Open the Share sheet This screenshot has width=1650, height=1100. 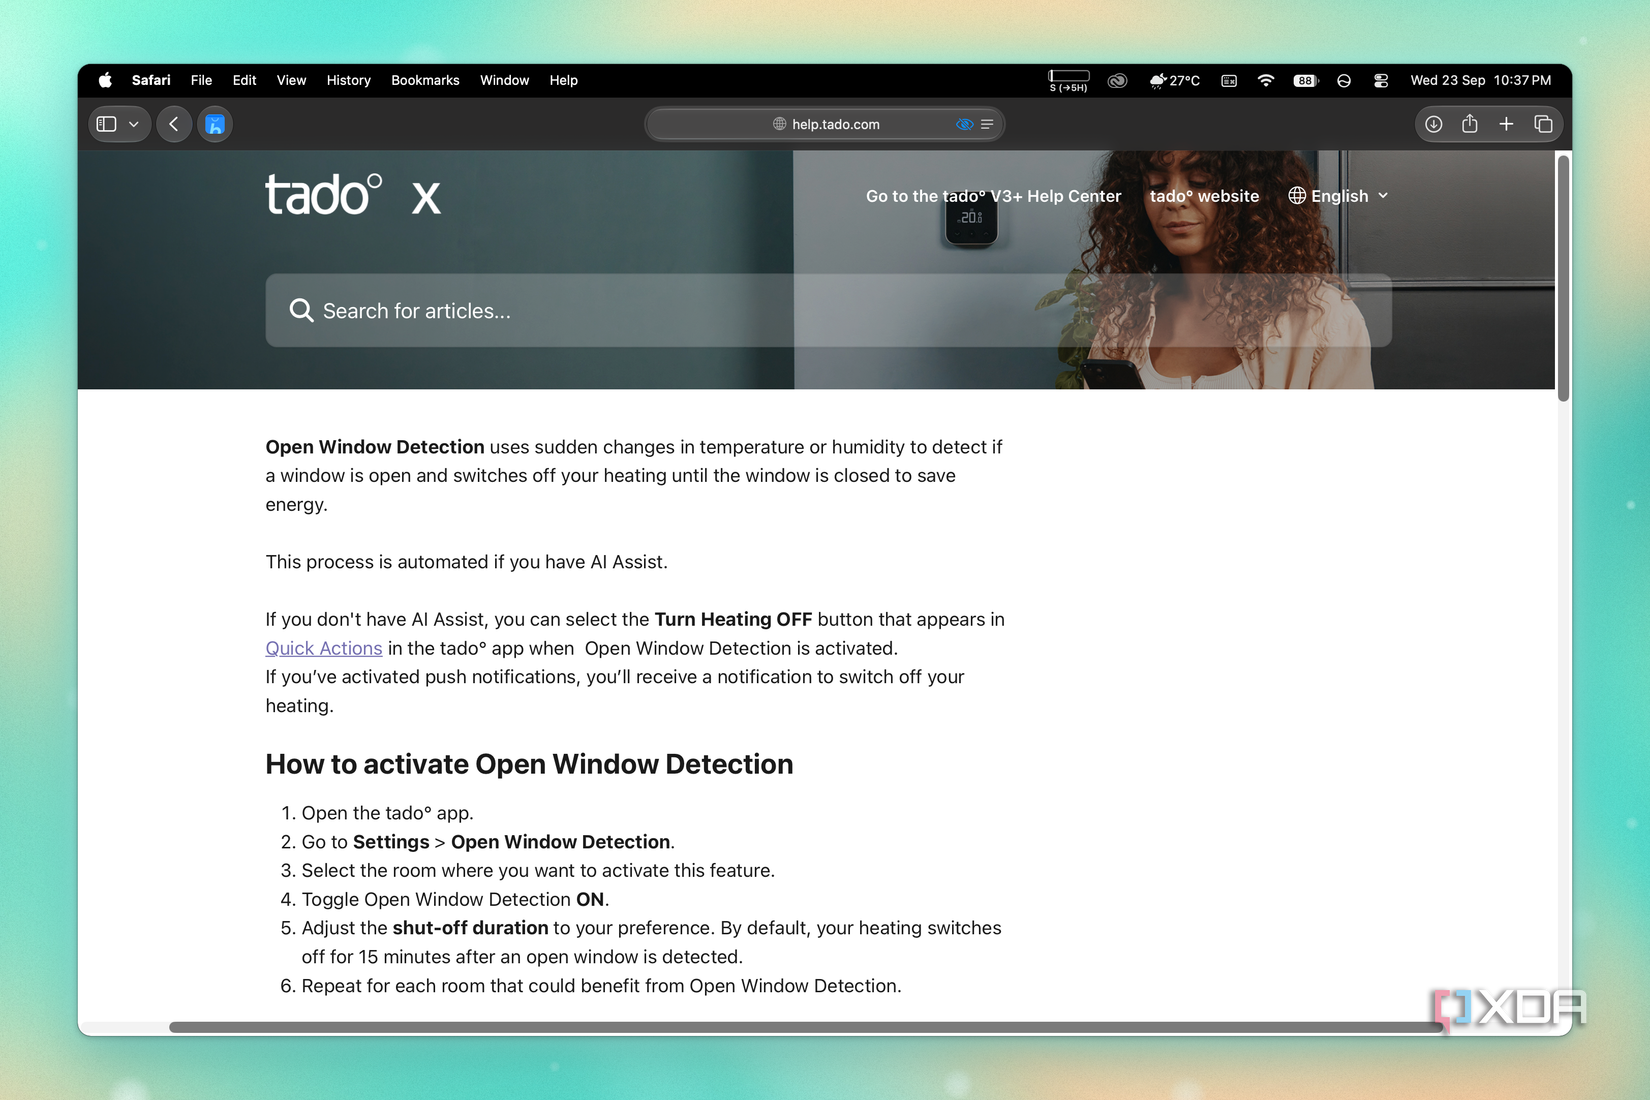tap(1469, 124)
